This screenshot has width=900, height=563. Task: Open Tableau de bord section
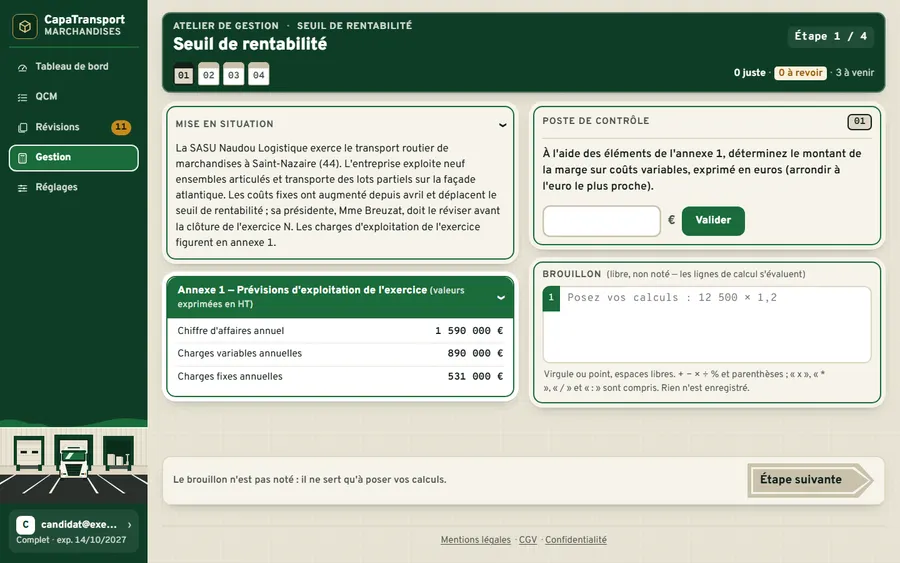coord(73,67)
